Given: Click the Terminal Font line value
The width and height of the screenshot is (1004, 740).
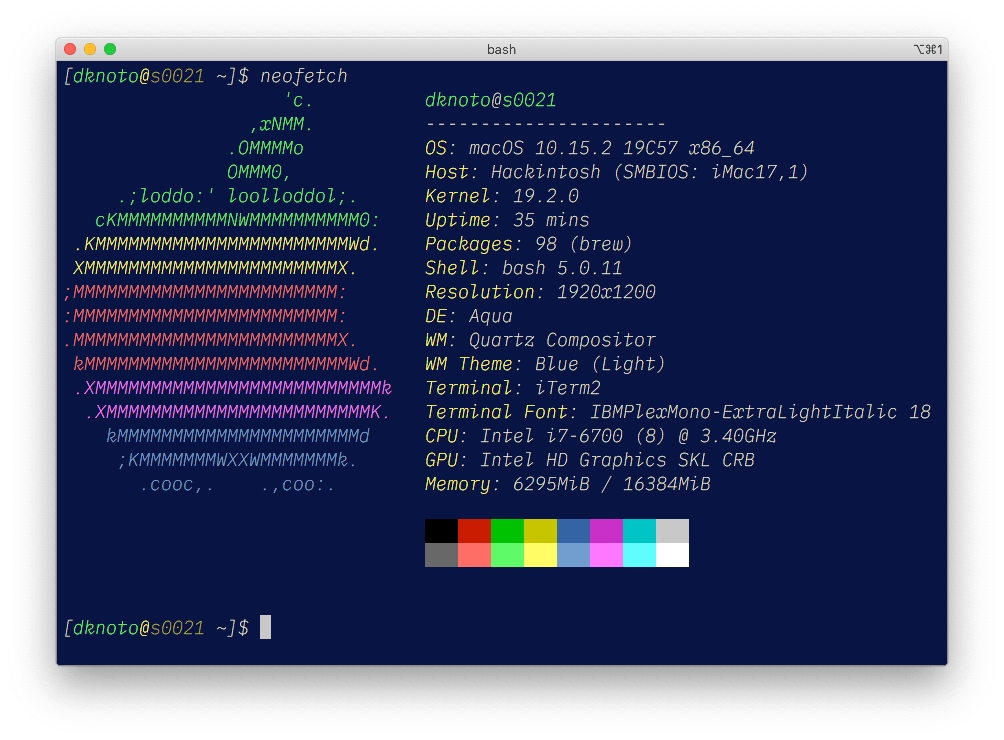Looking at the screenshot, I should tap(760, 412).
